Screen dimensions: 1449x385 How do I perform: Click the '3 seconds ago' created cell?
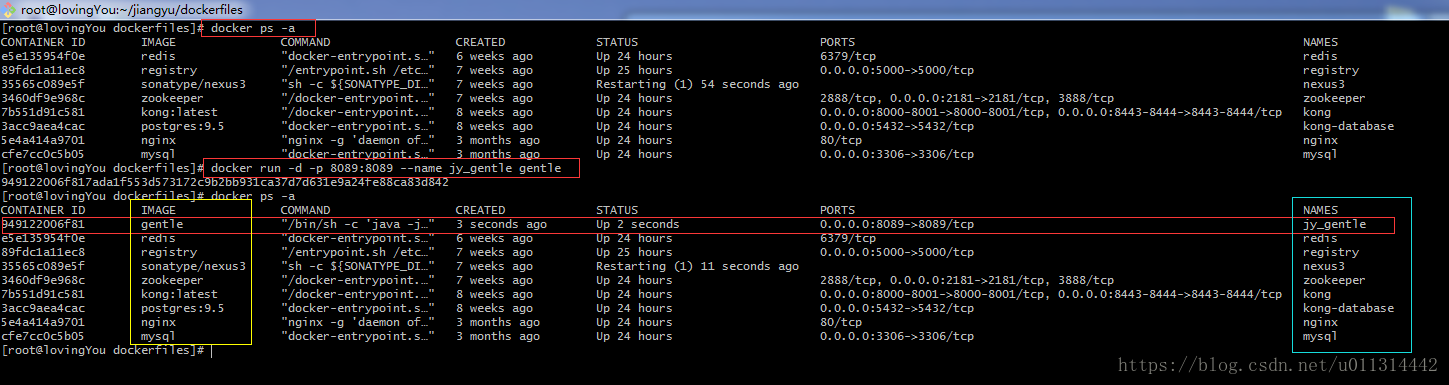(501, 224)
